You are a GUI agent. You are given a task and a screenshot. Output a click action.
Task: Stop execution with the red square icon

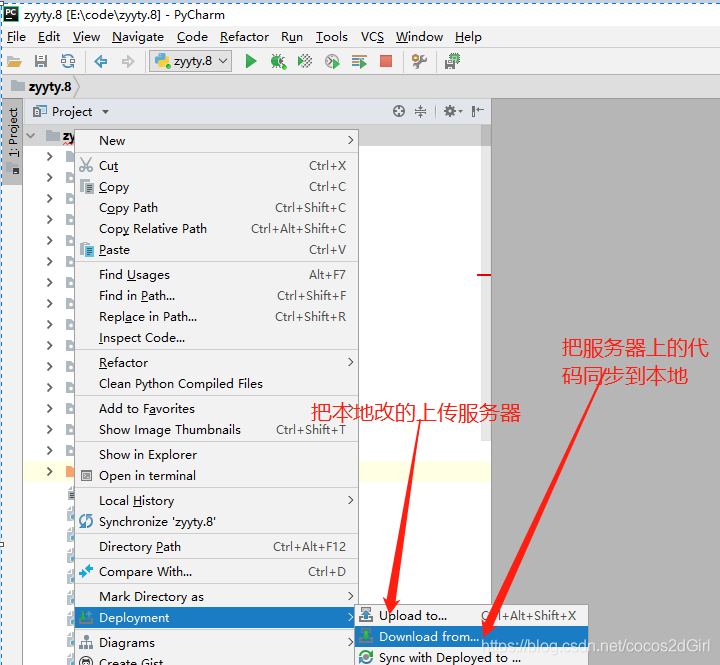point(386,61)
